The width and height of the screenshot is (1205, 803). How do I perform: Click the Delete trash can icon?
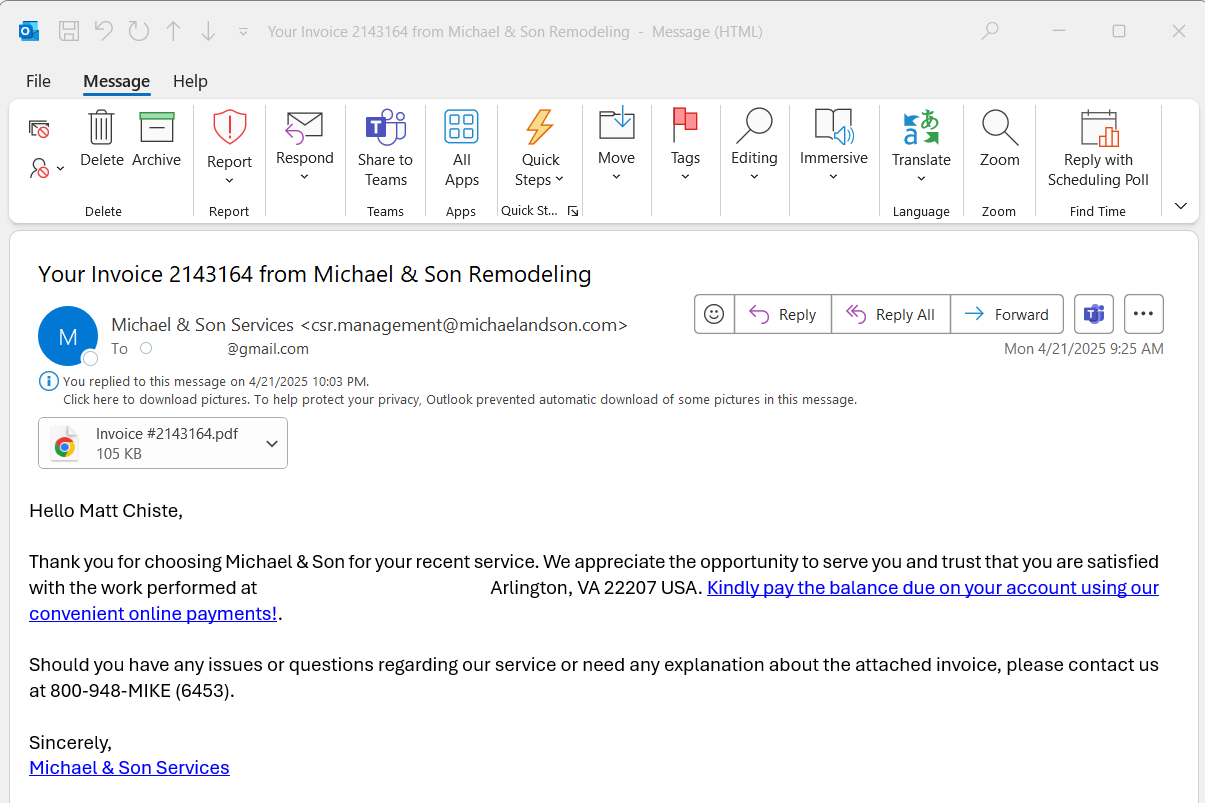(x=101, y=130)
